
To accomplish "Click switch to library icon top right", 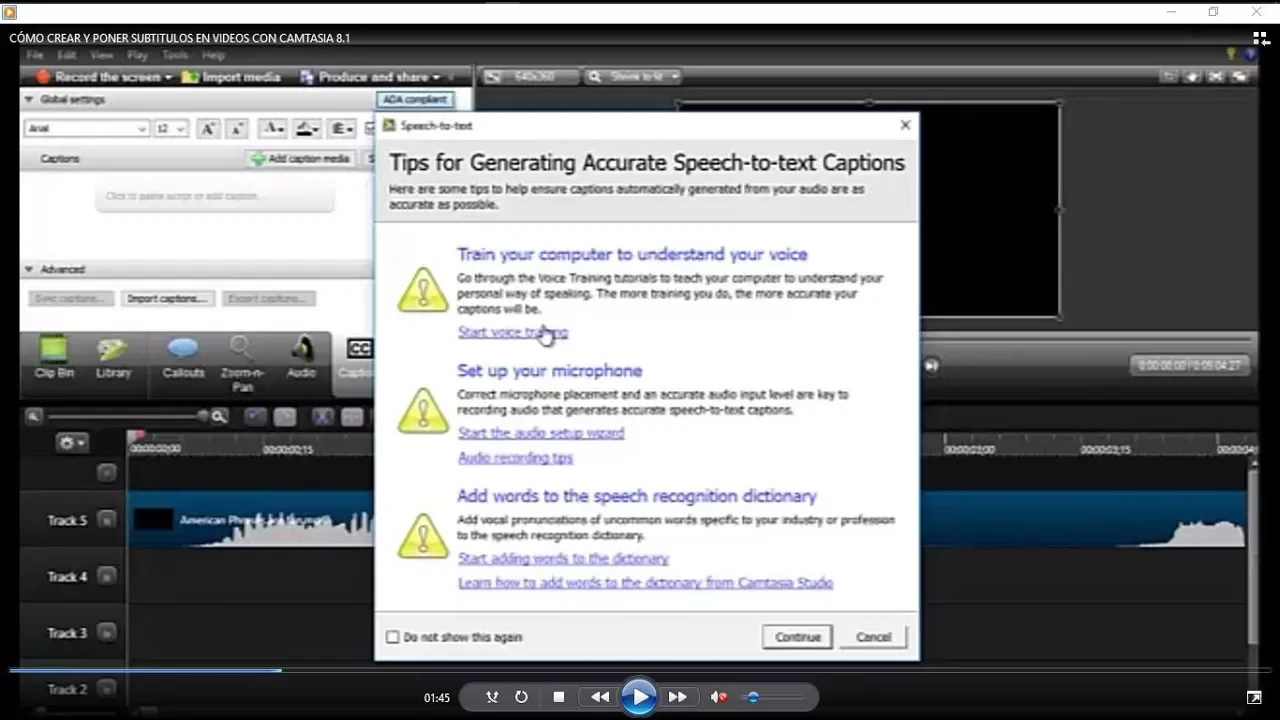I will coord(1261,38).
